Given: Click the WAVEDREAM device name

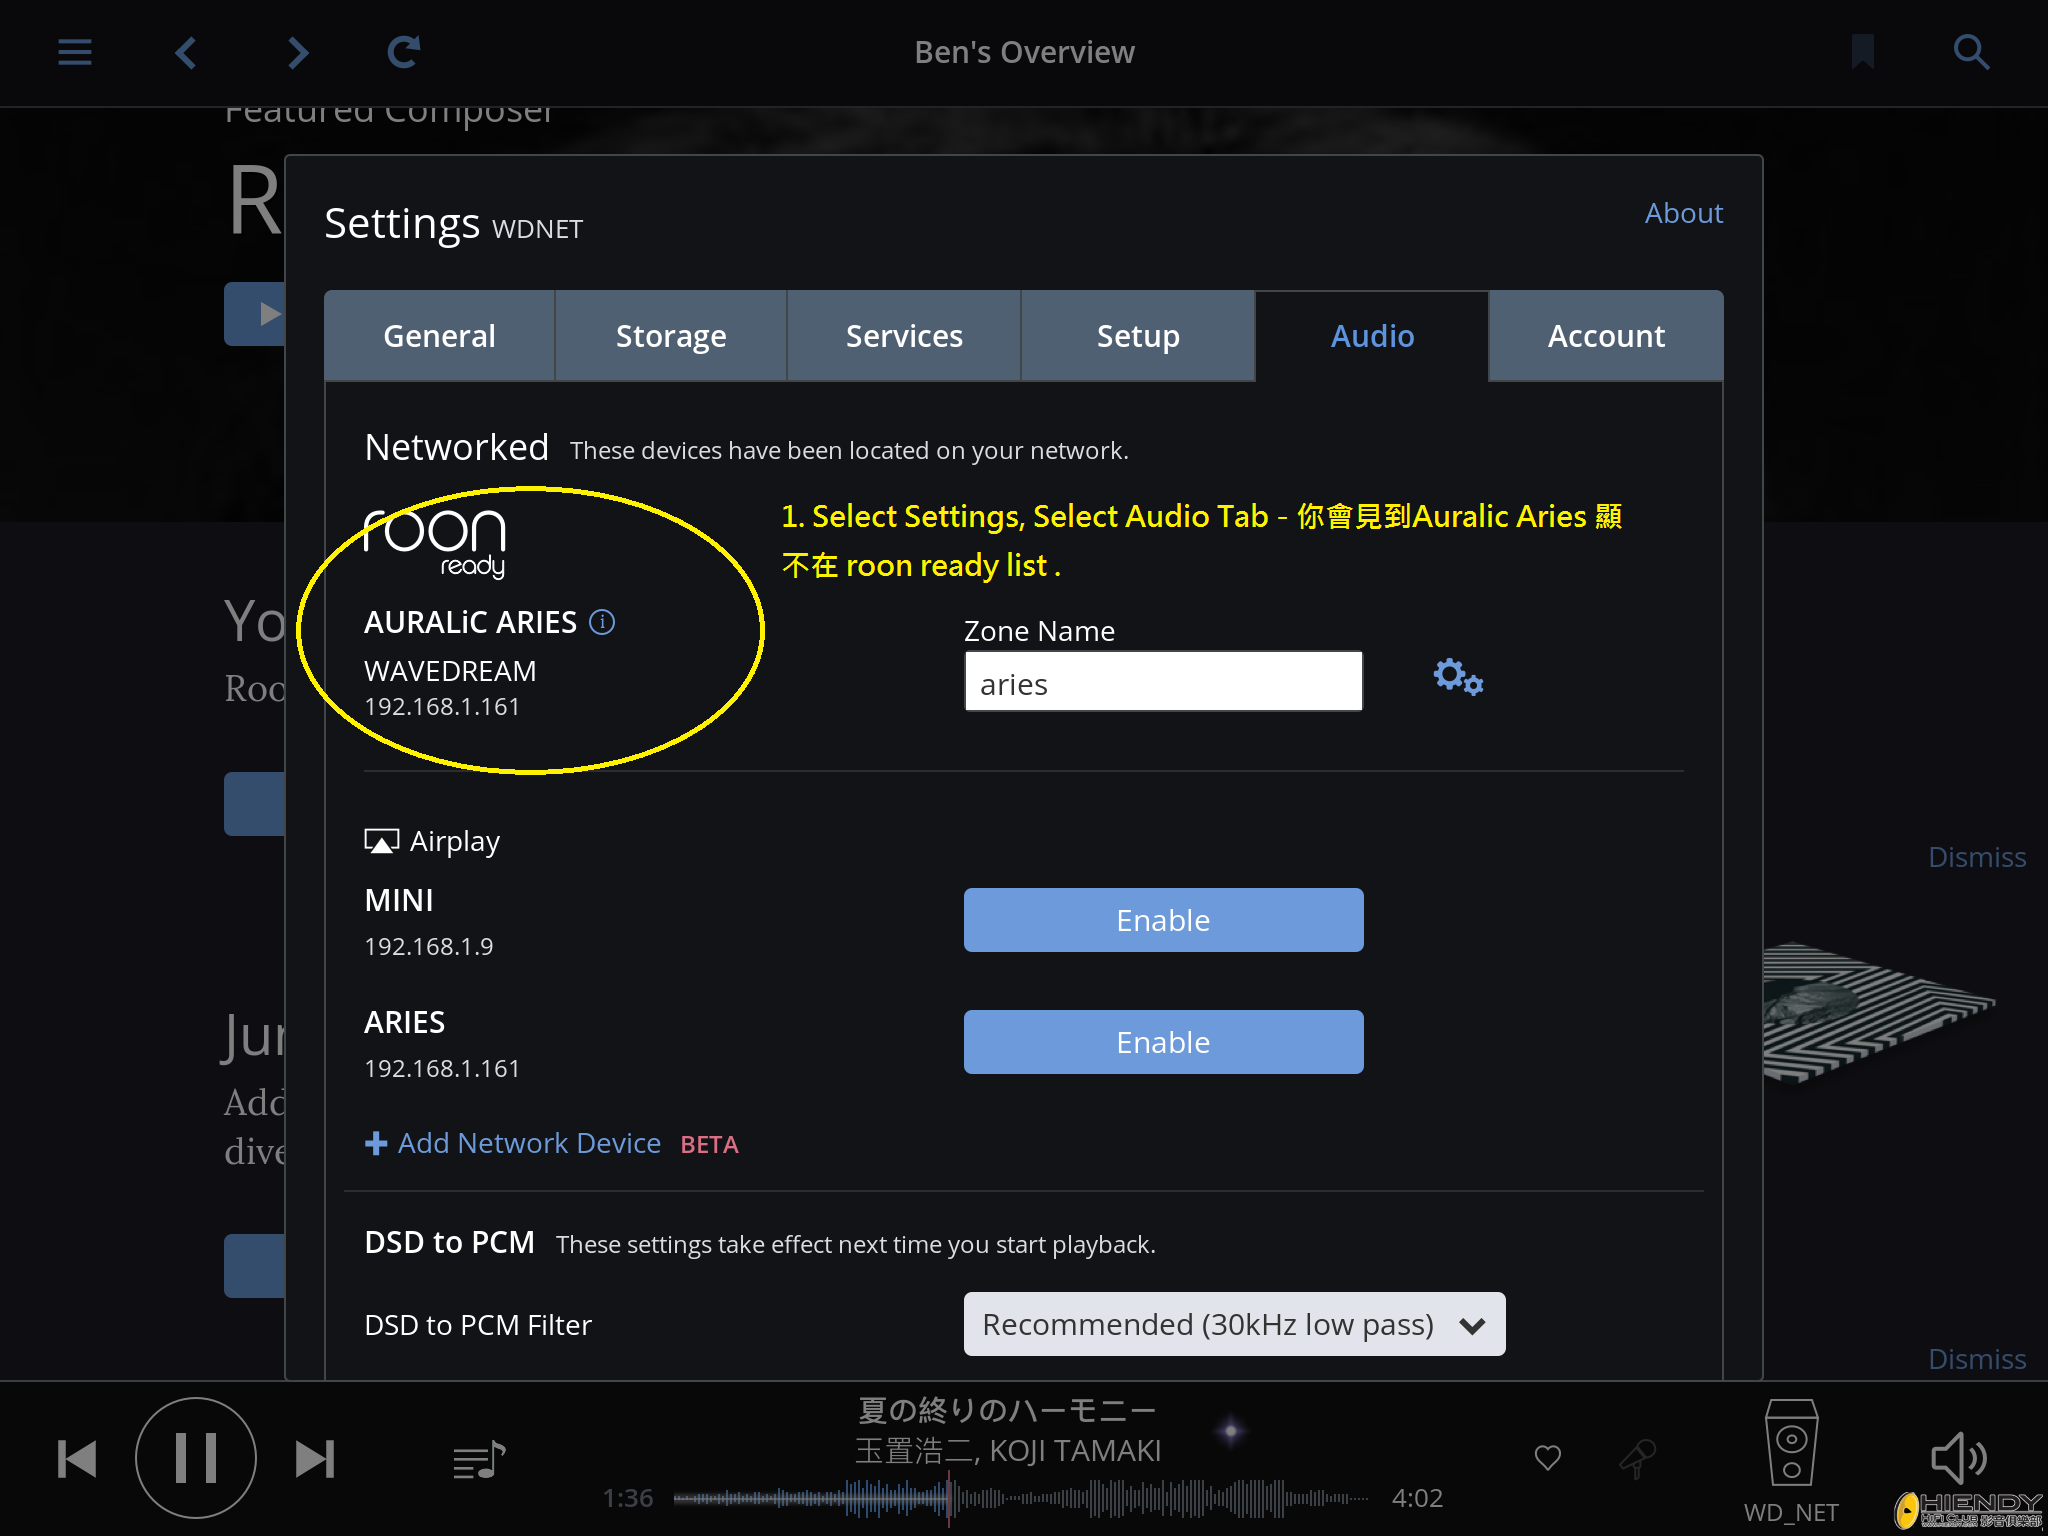Looking at the screenshot, I should pos(450,671).
